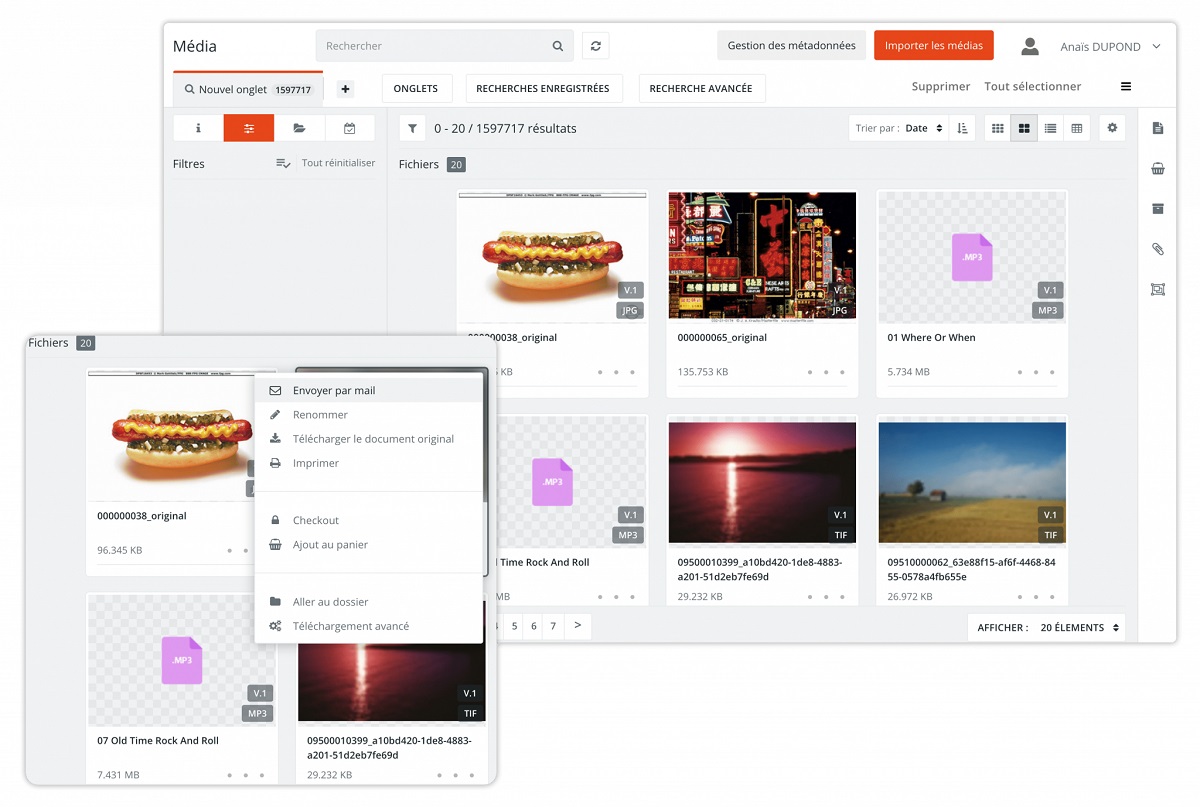This screenshot has width=1200, height=807.
Task: Select Envoyer par mail in context menu
Action: tap(334, 391)
